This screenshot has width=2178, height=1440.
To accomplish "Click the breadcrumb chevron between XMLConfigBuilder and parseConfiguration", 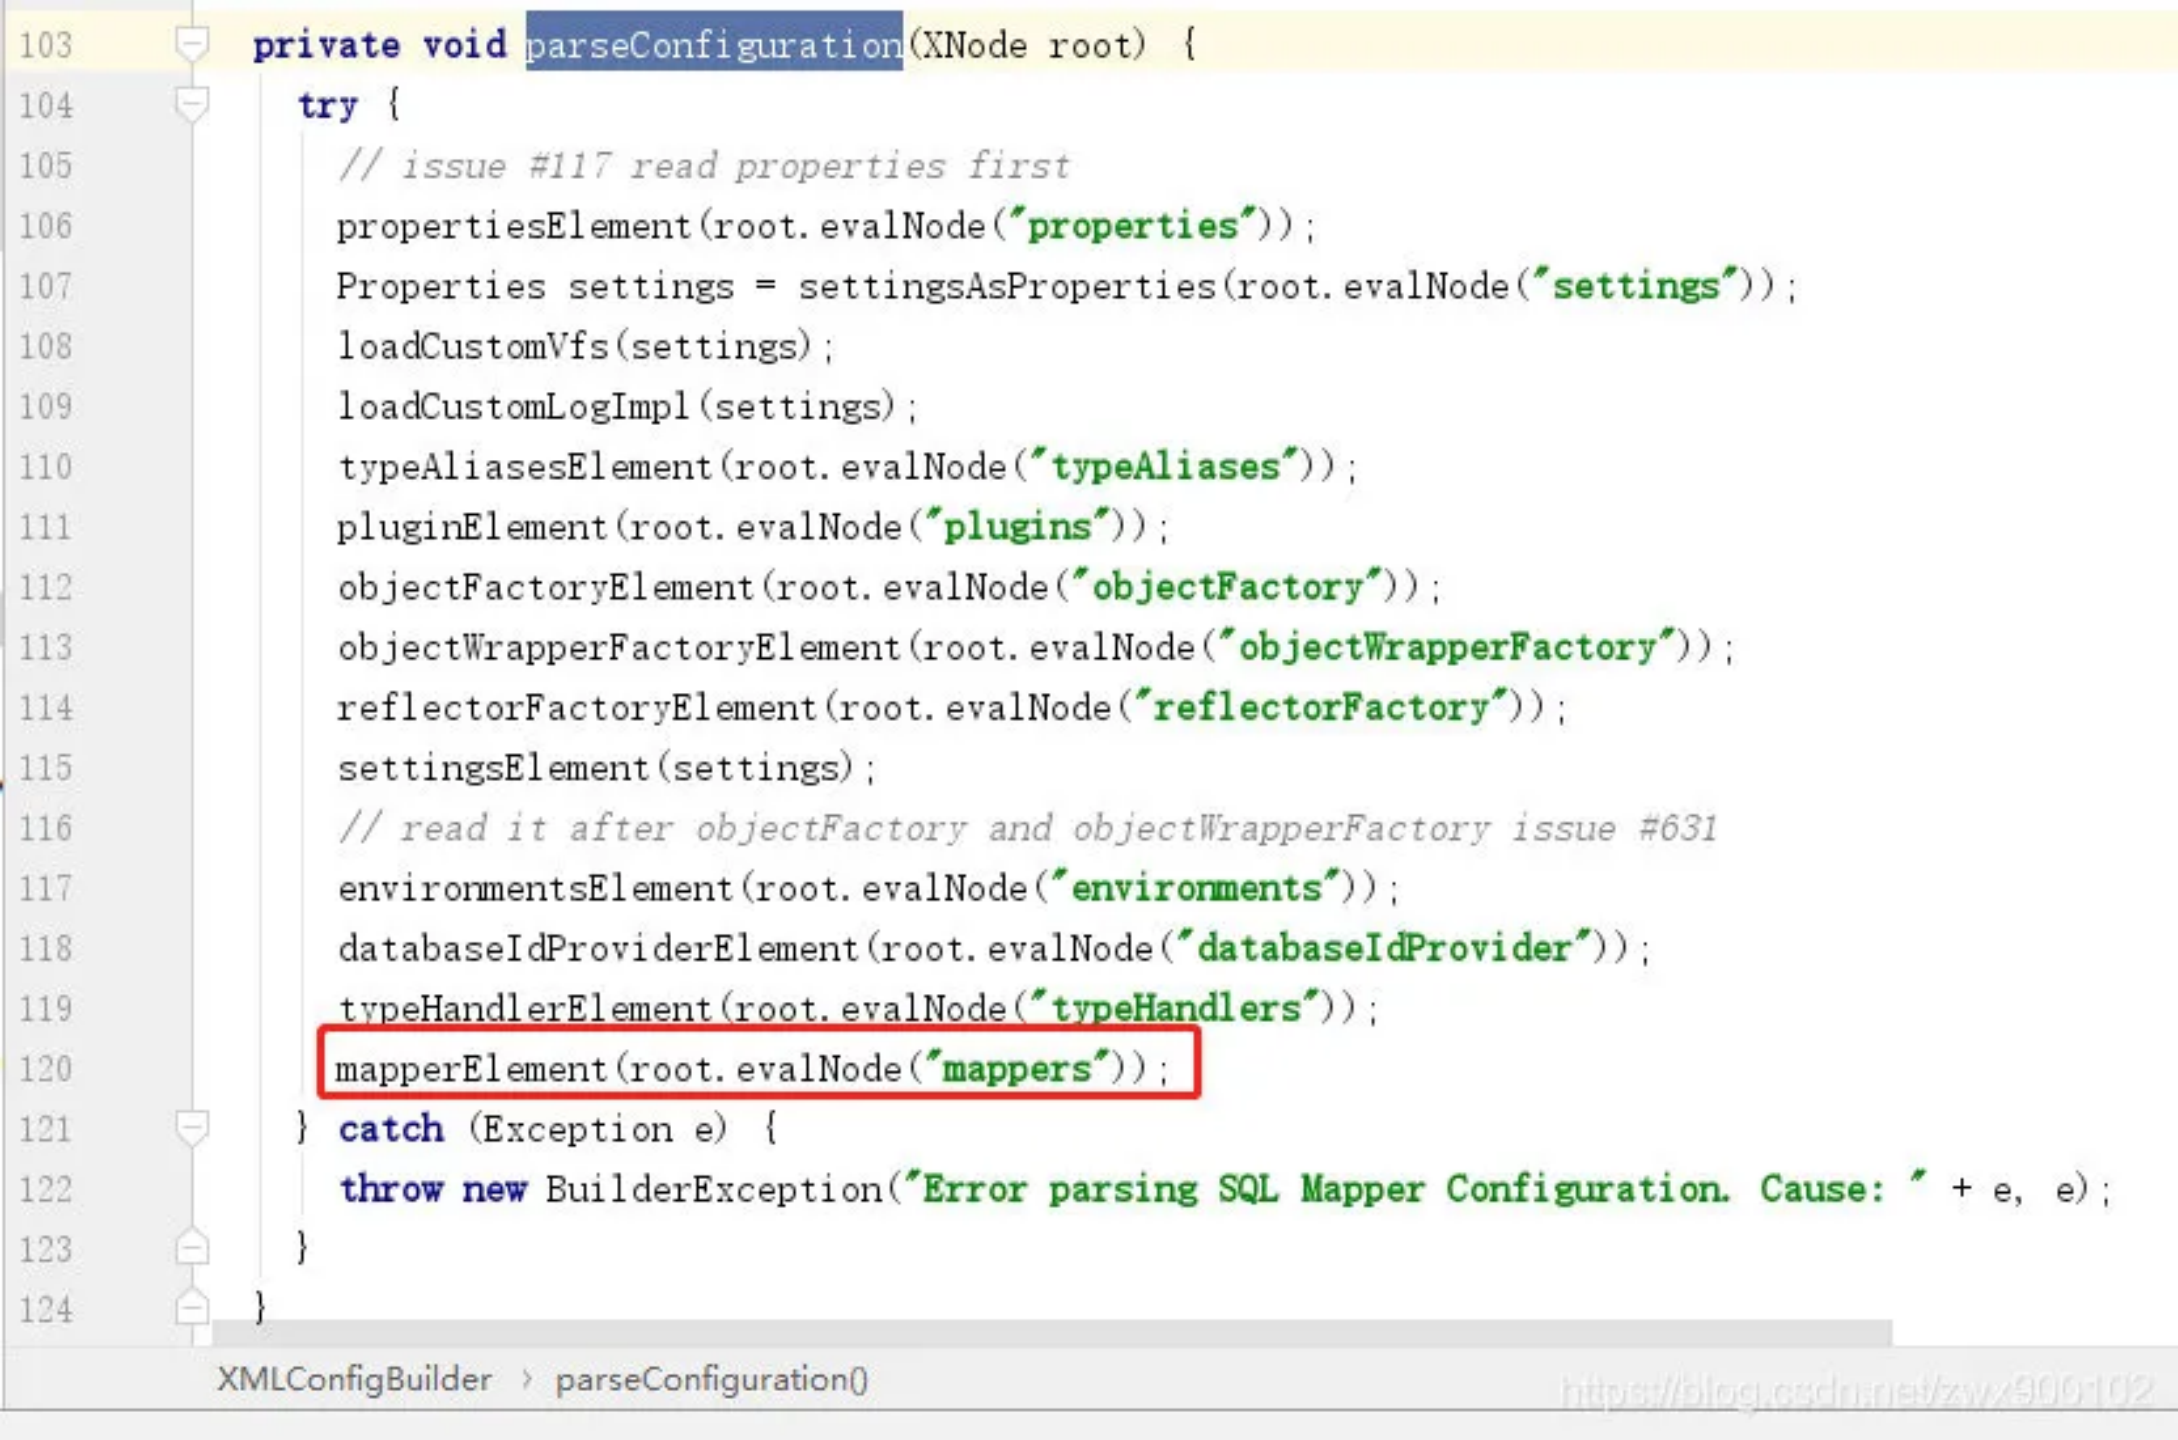I will [527, 1379].
